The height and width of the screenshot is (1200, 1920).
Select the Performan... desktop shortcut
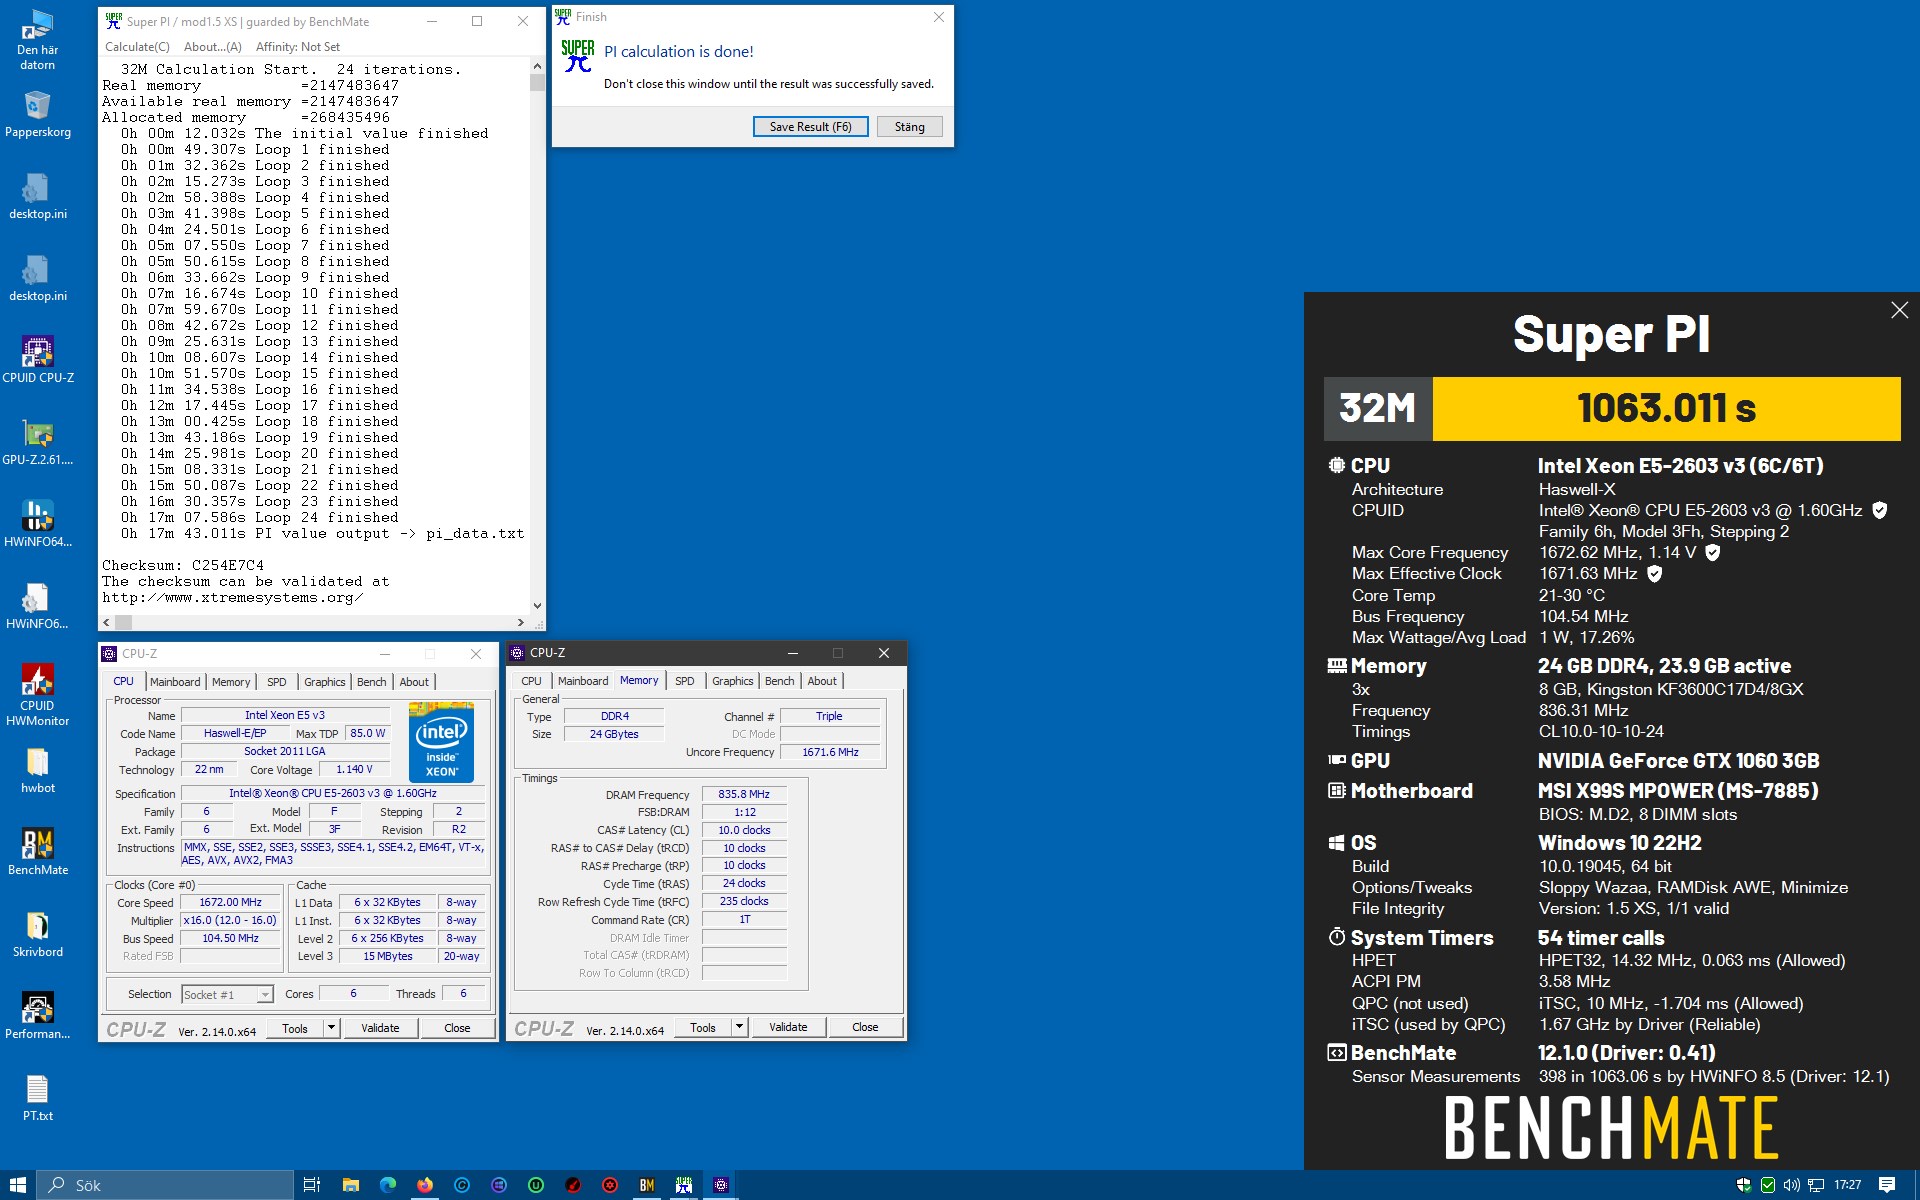37,1016
